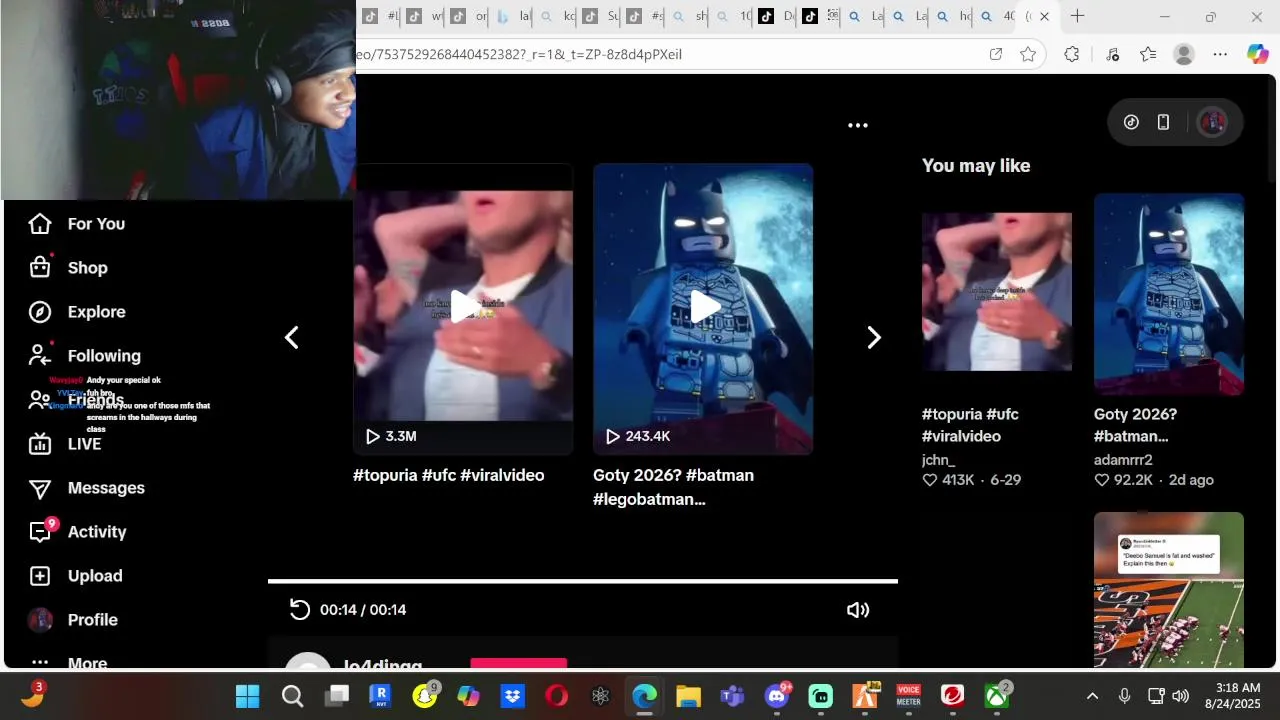
Task: Open topuria thumbnail under You may like
Action: point(997,292)
